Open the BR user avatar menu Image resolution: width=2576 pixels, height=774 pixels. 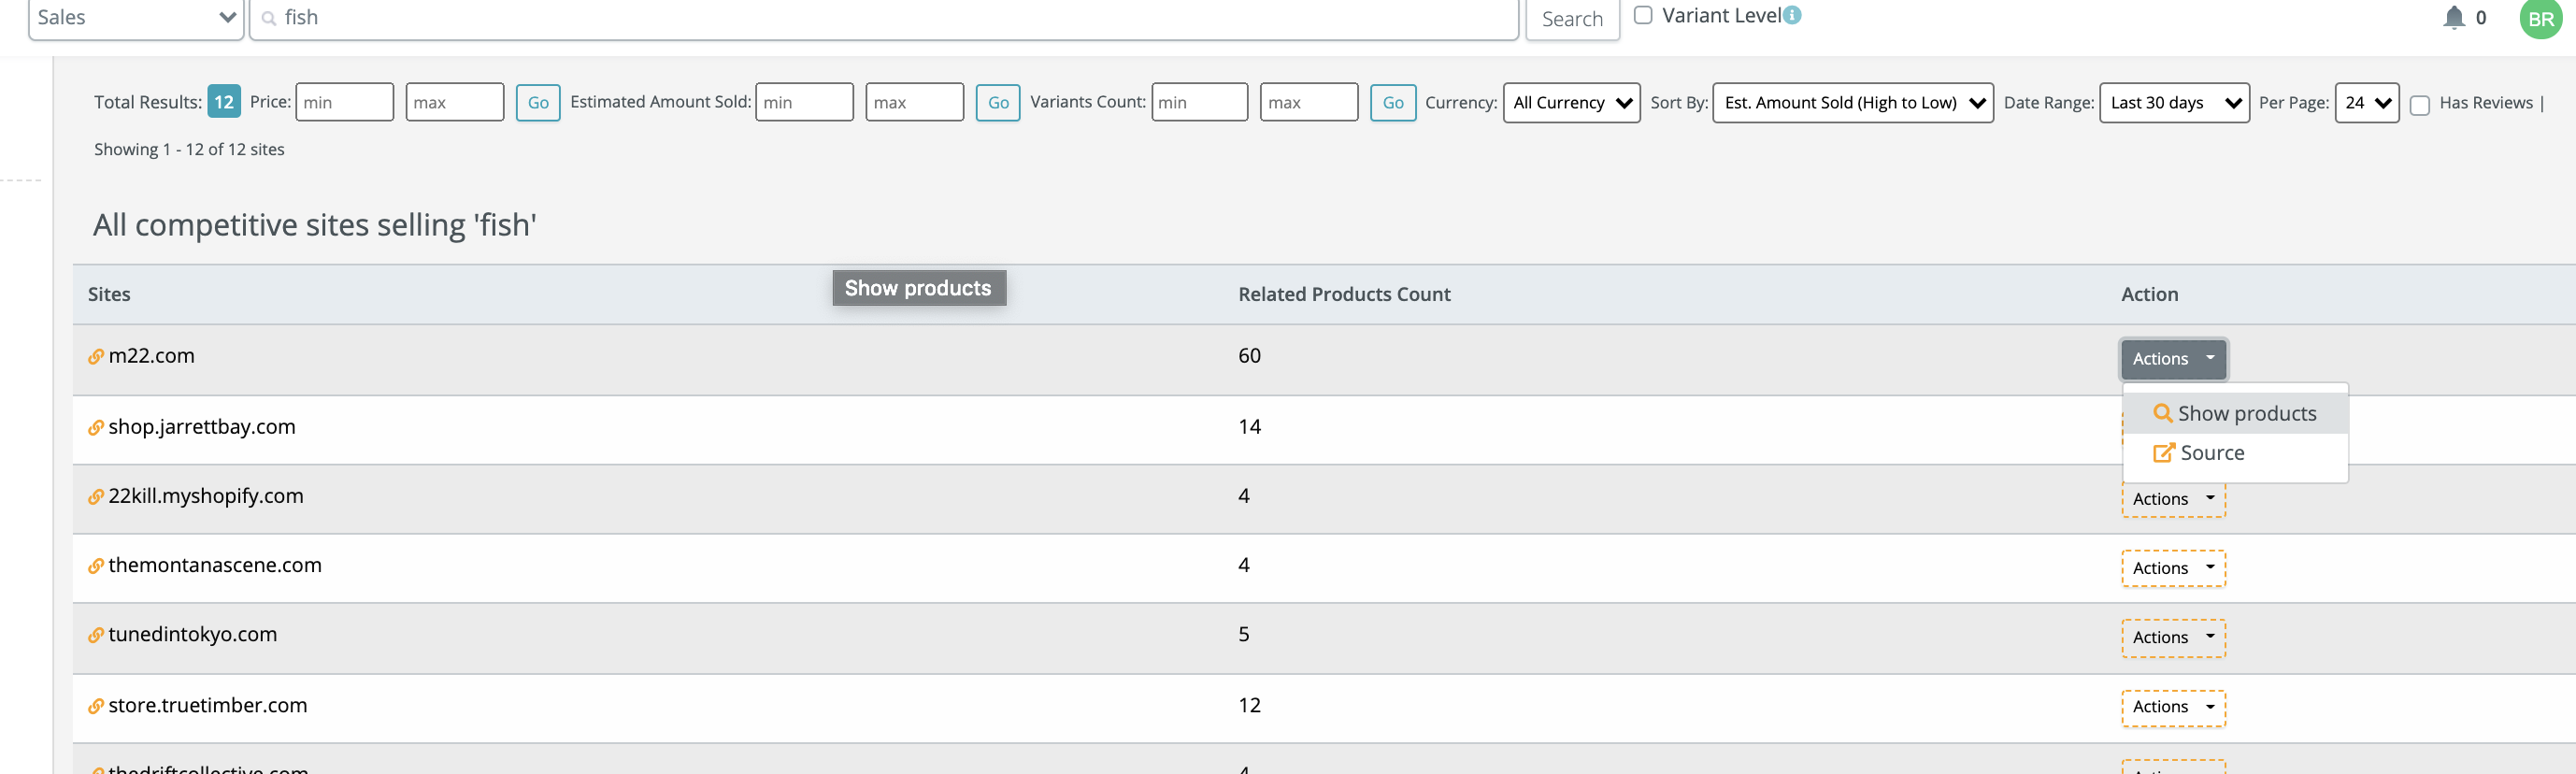point(2541,19)
